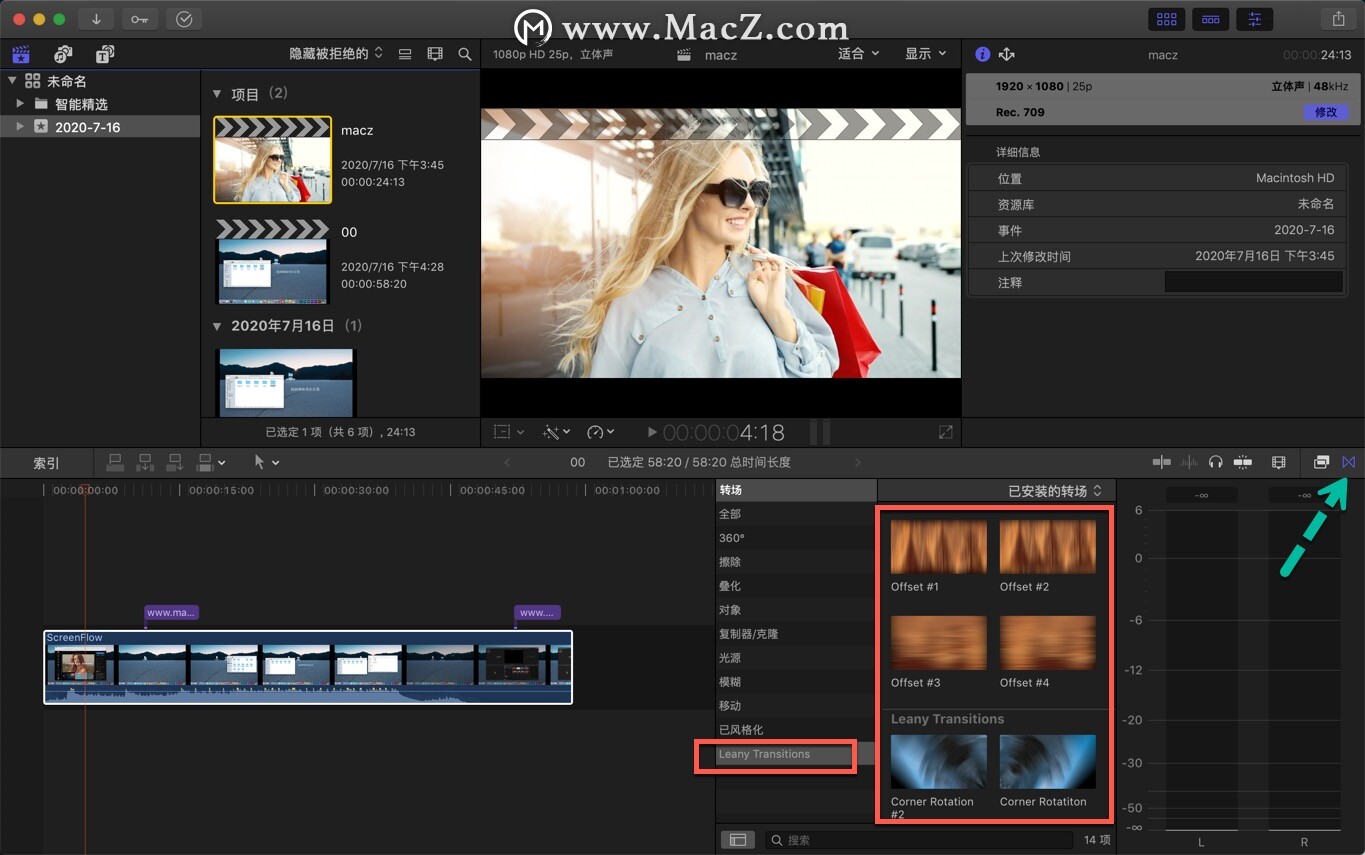The width and height of the screenshot is (1365, 855).
Task: Click the 注释 notes field
Action: tap(1253, 283)
